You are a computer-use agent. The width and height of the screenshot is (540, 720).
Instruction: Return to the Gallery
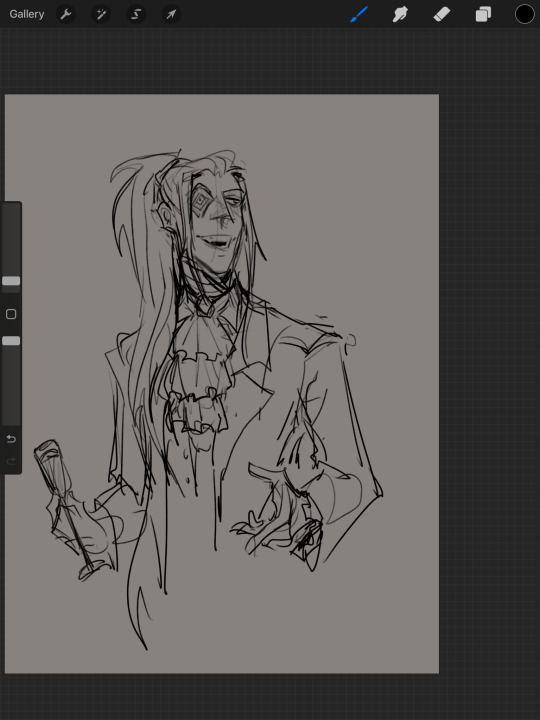[27, 14]
